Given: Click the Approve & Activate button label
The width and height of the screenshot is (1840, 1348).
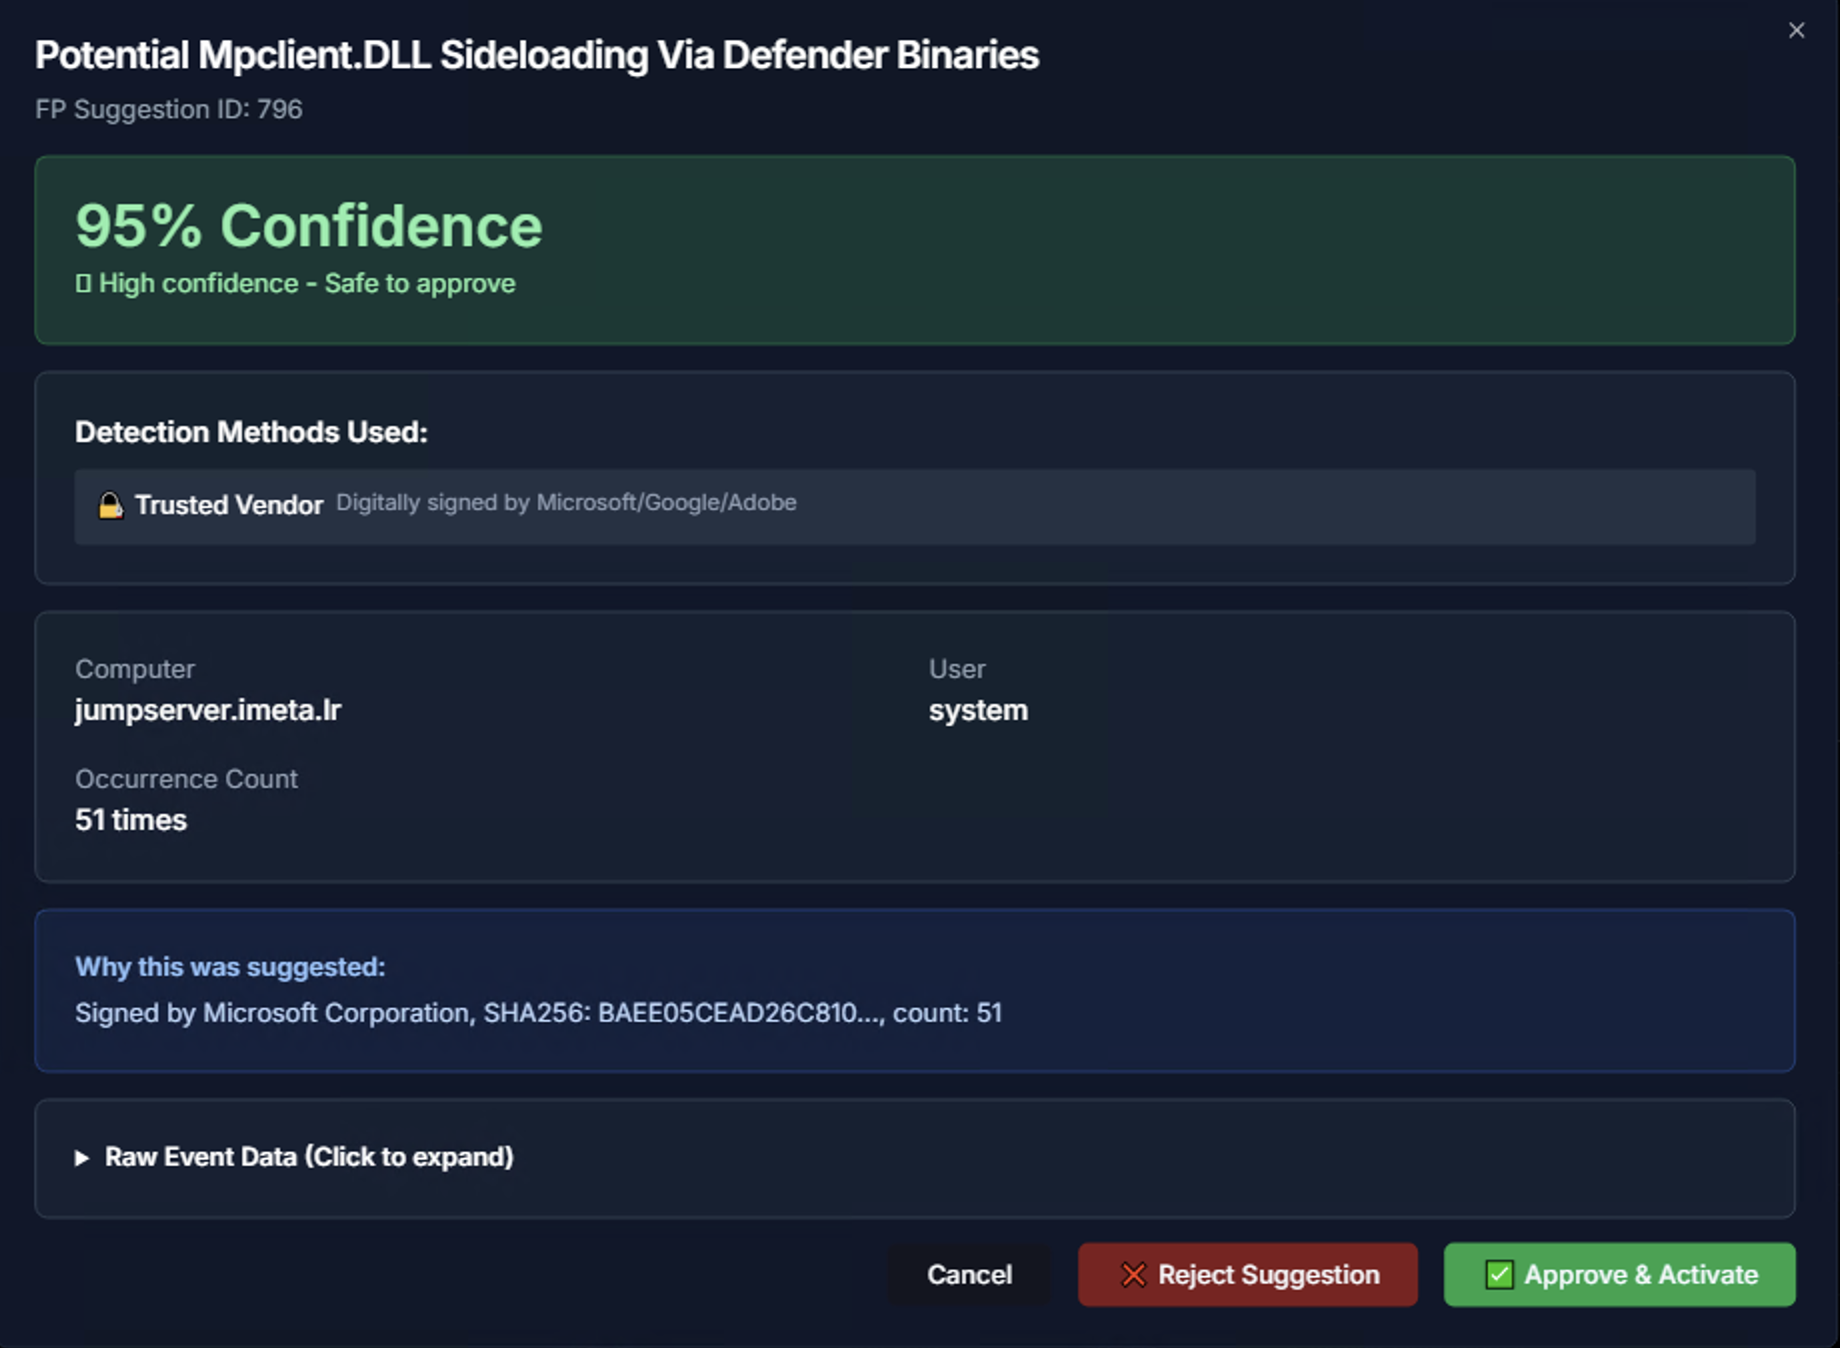Looking at the screenshot, I should coord(1640,1275).
